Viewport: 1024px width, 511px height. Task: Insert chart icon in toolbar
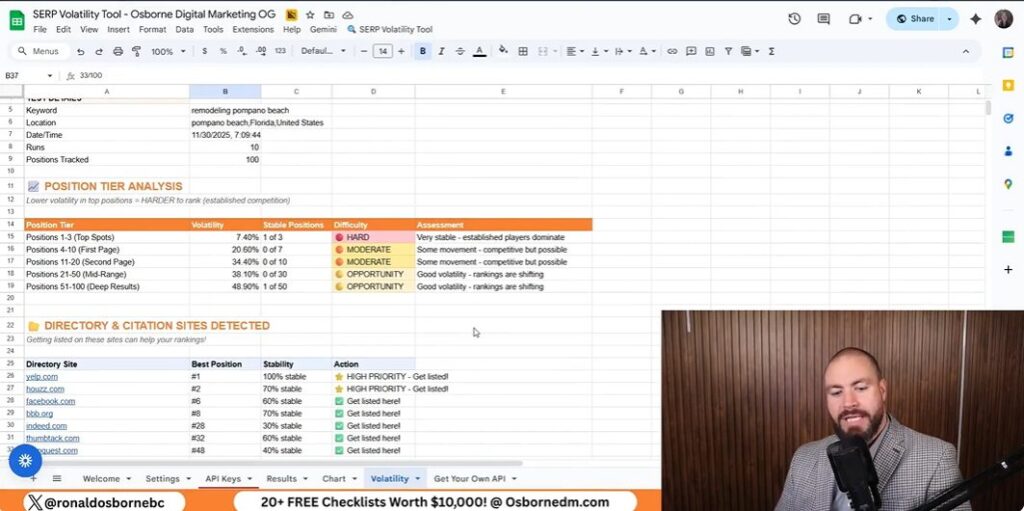710,51
